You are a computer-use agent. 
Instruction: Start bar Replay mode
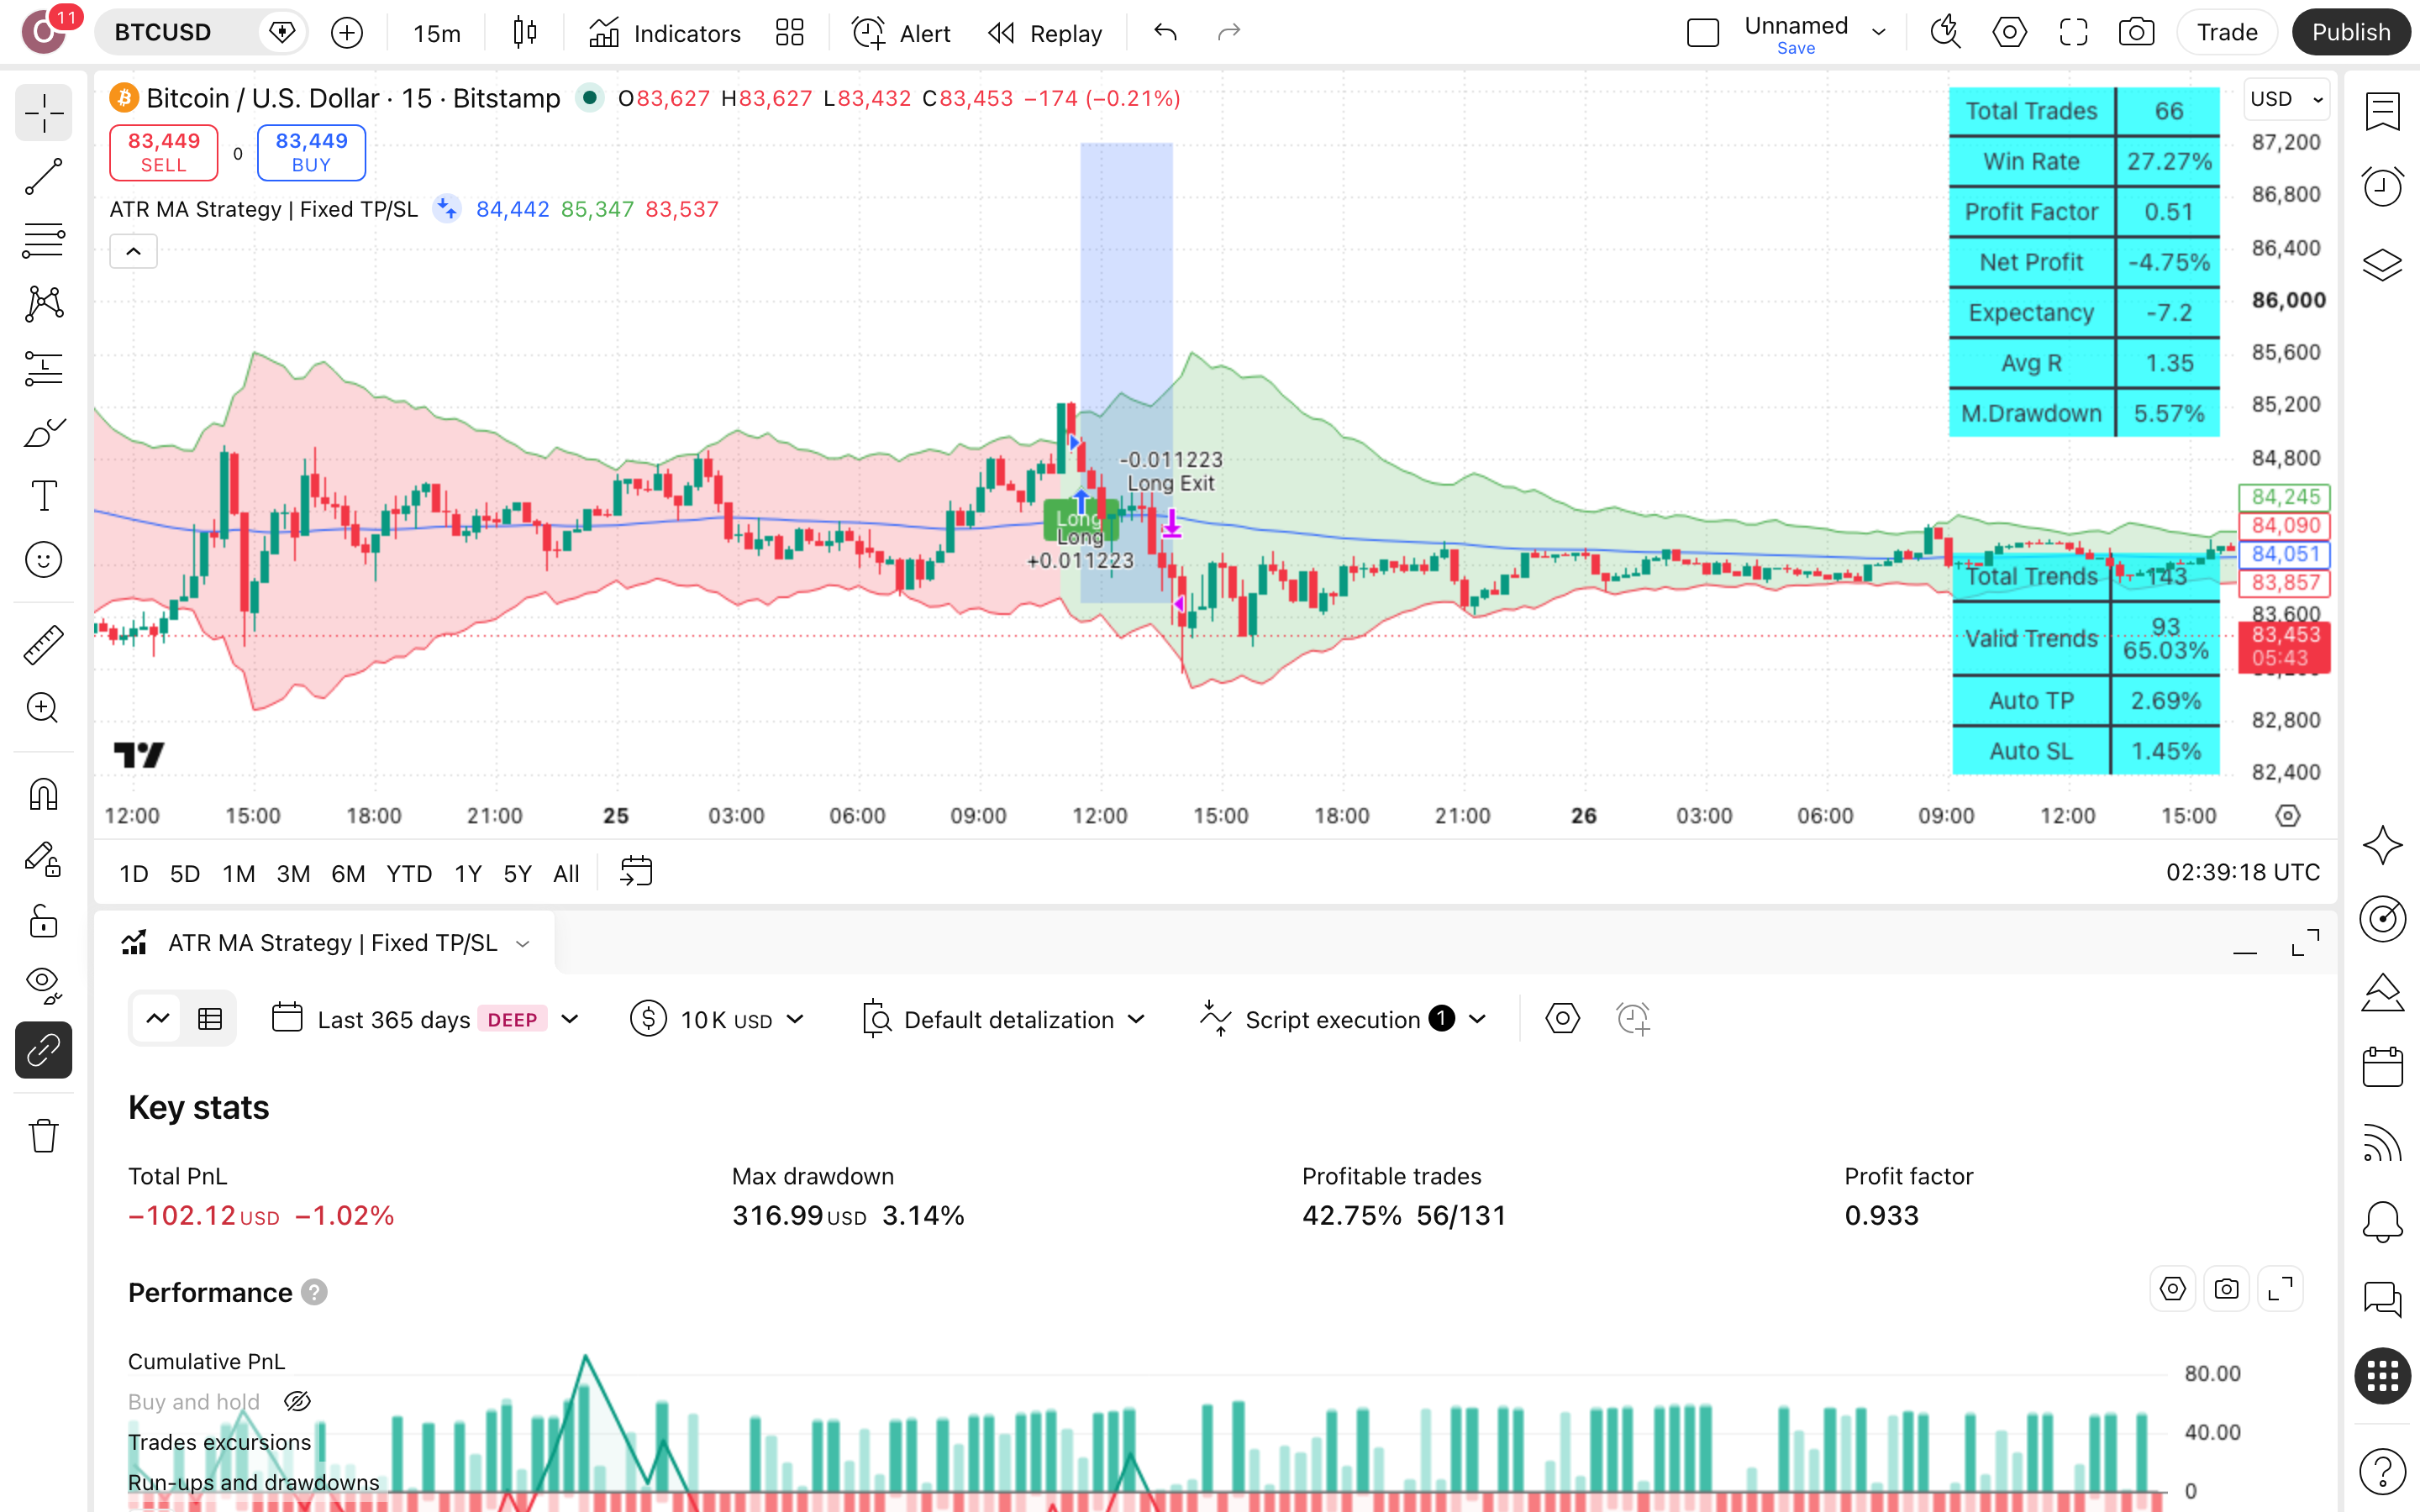[x=1045, y=33]
